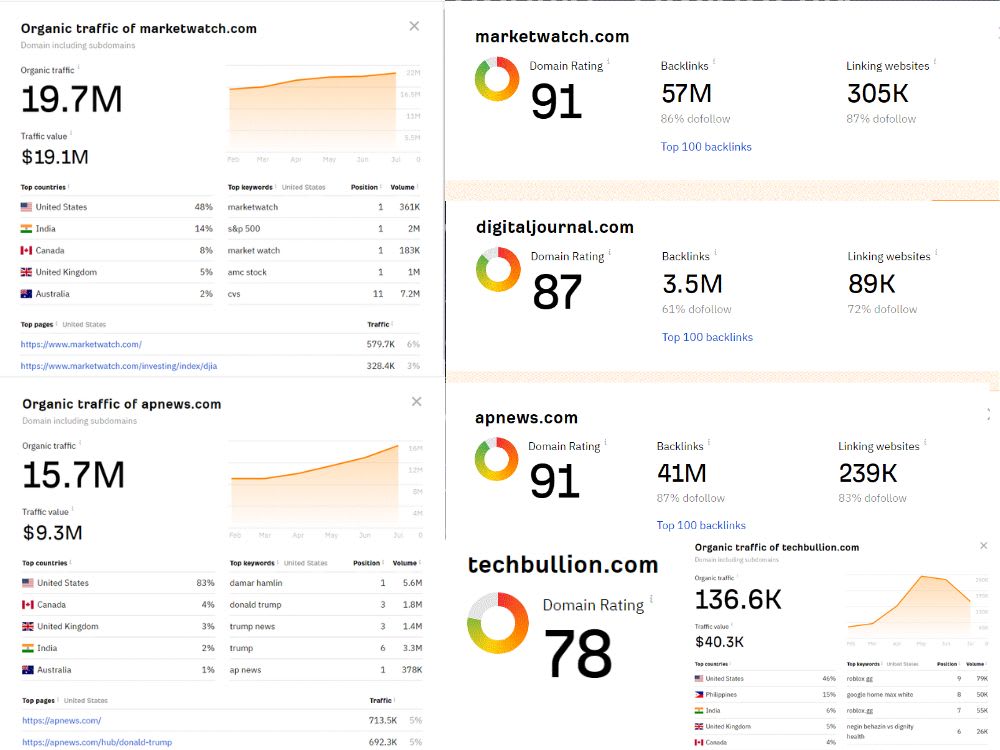The height and width of the screenshot is (750, 1000).
Task: Click the 41M backlinks figure for apnews.com
Action: [x=682, y=473]
